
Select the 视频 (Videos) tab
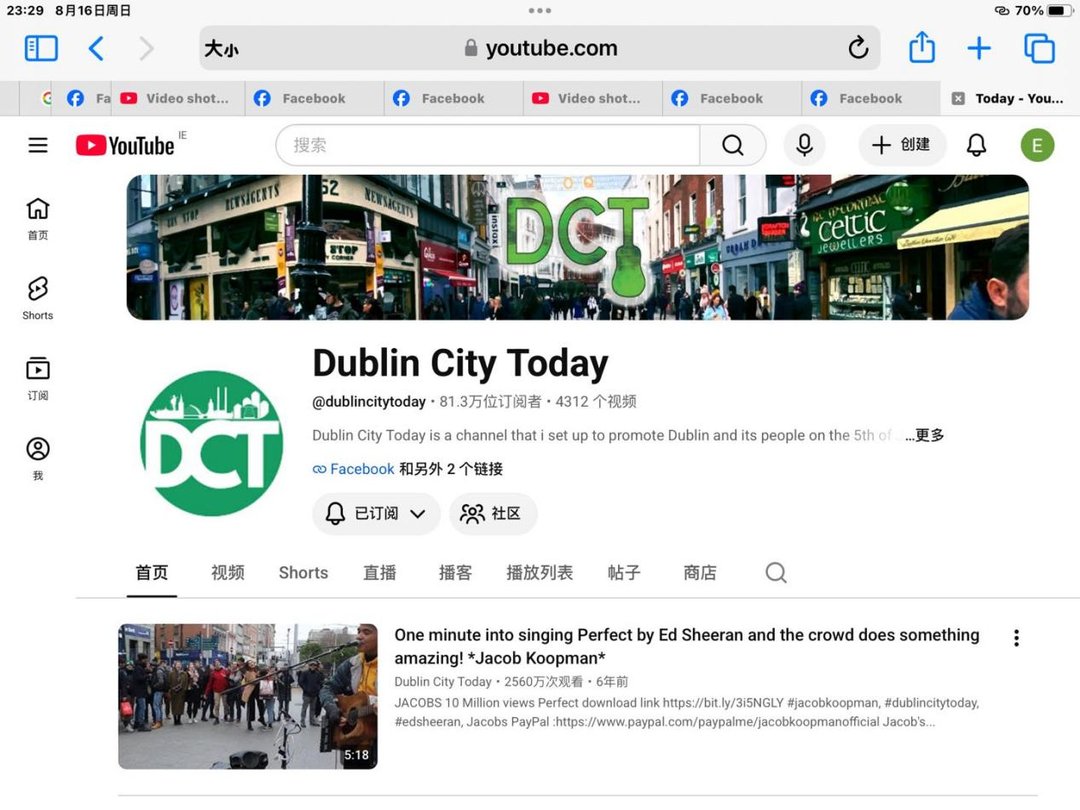tap(227, 573)
